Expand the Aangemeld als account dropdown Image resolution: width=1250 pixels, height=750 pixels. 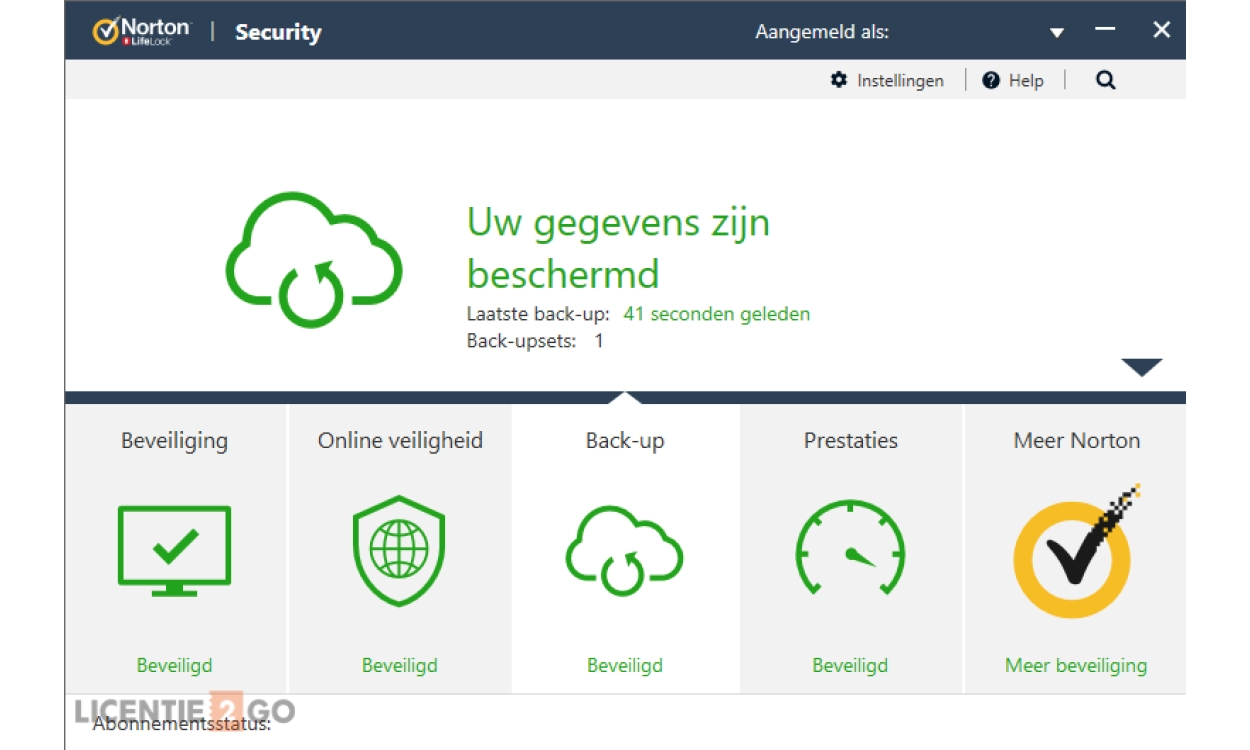pos(1057,33)
